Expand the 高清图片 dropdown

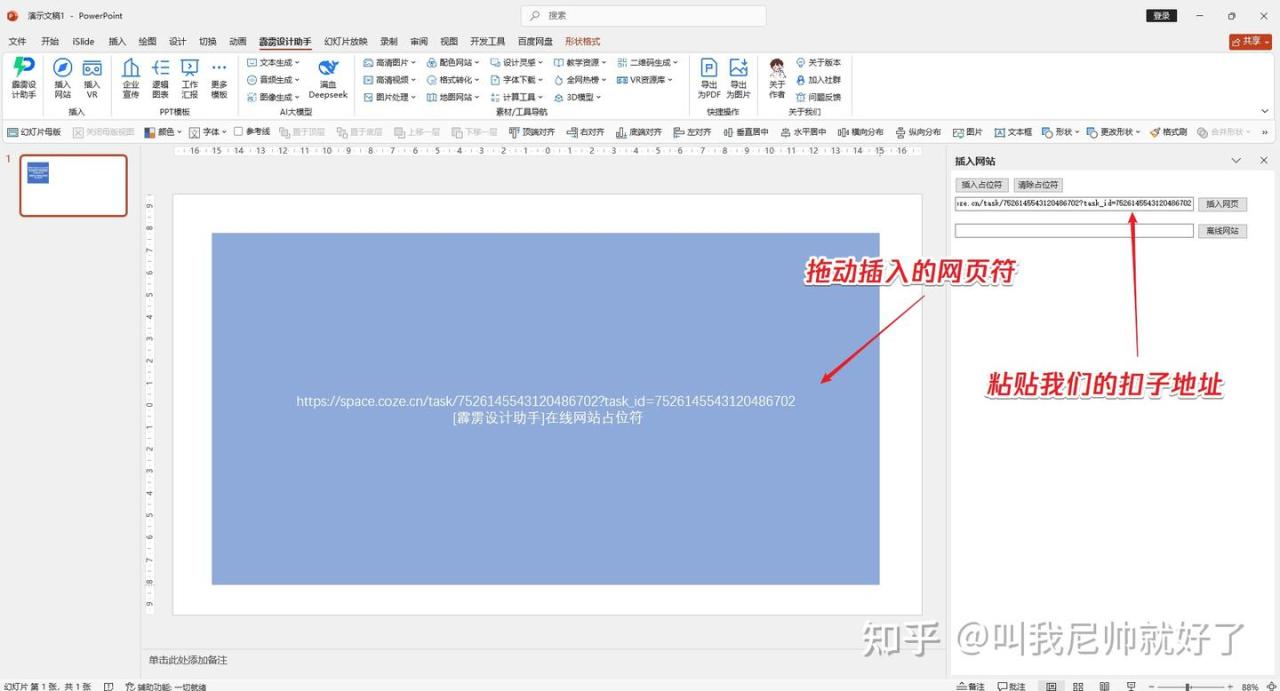tap(391, 63)
